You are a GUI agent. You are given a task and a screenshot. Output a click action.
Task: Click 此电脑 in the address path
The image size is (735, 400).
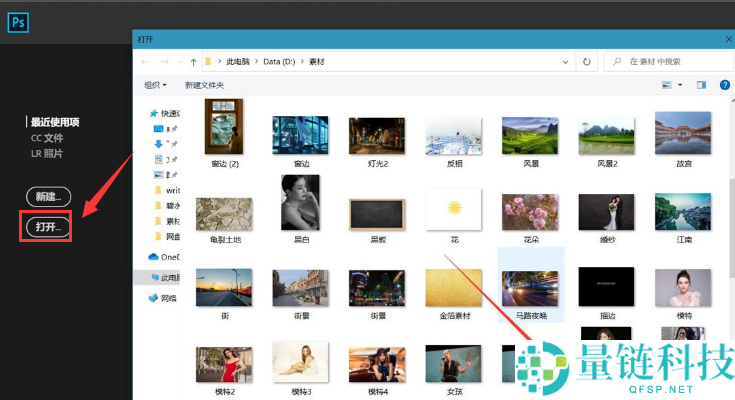click(238, 62)
